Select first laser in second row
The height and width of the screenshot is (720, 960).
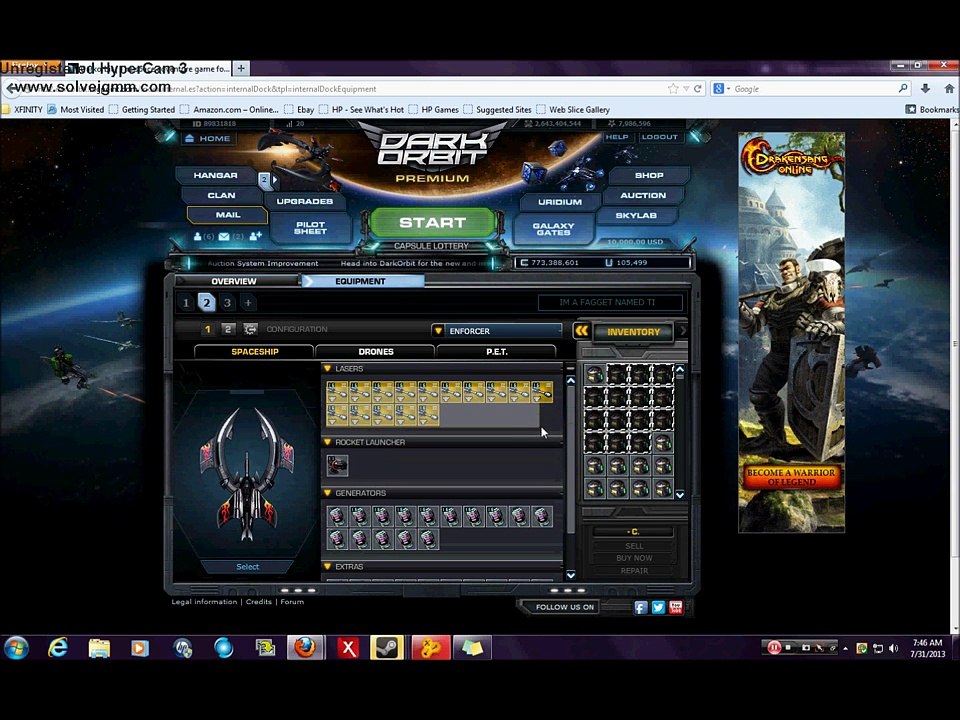tap(337, 415)
